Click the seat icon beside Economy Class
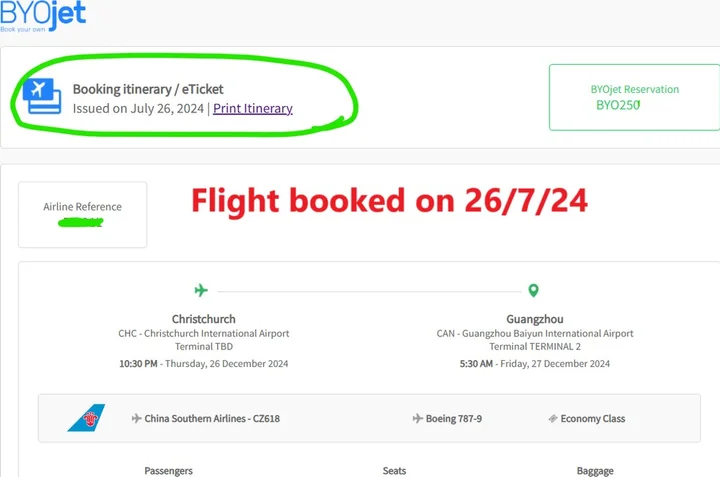The width and height of the screenshot is (720, 477). point(552,418)
